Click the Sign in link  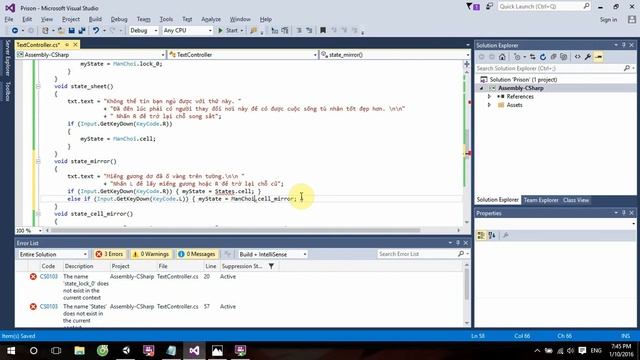(608, 20)
